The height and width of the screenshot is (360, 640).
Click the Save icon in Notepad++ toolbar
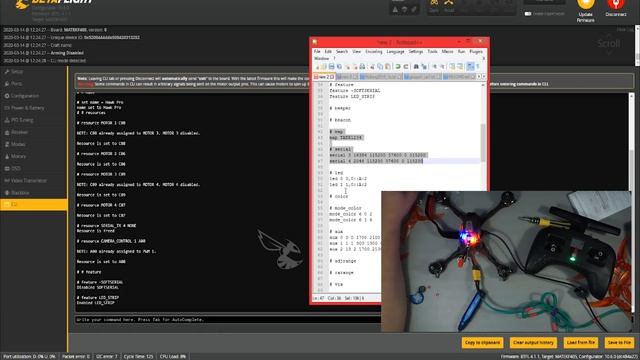(331, 67)
